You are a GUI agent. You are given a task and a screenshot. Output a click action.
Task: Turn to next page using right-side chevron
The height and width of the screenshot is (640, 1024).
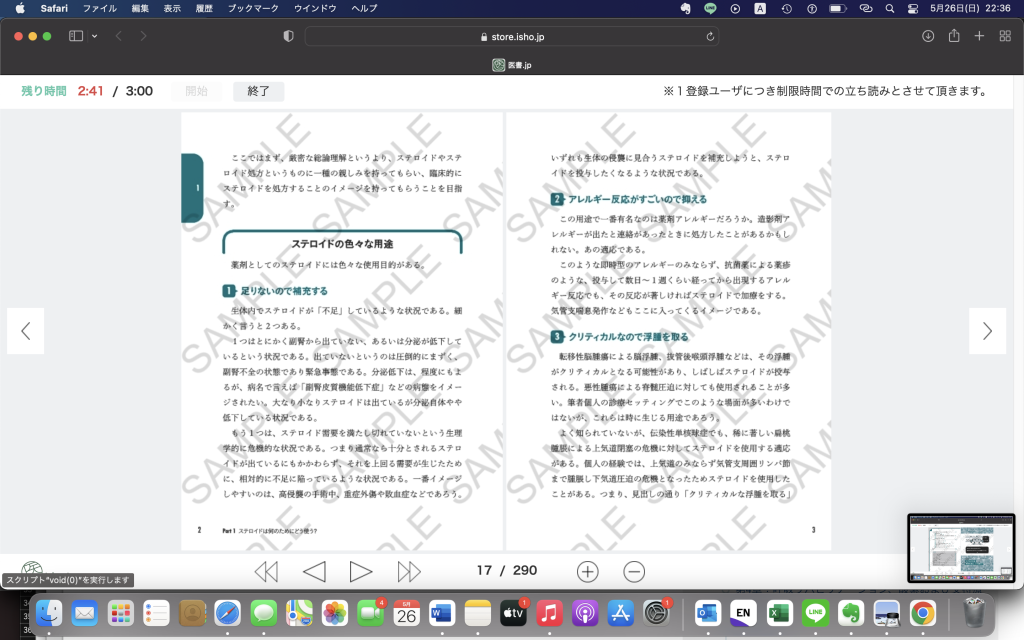coord(987,331)
